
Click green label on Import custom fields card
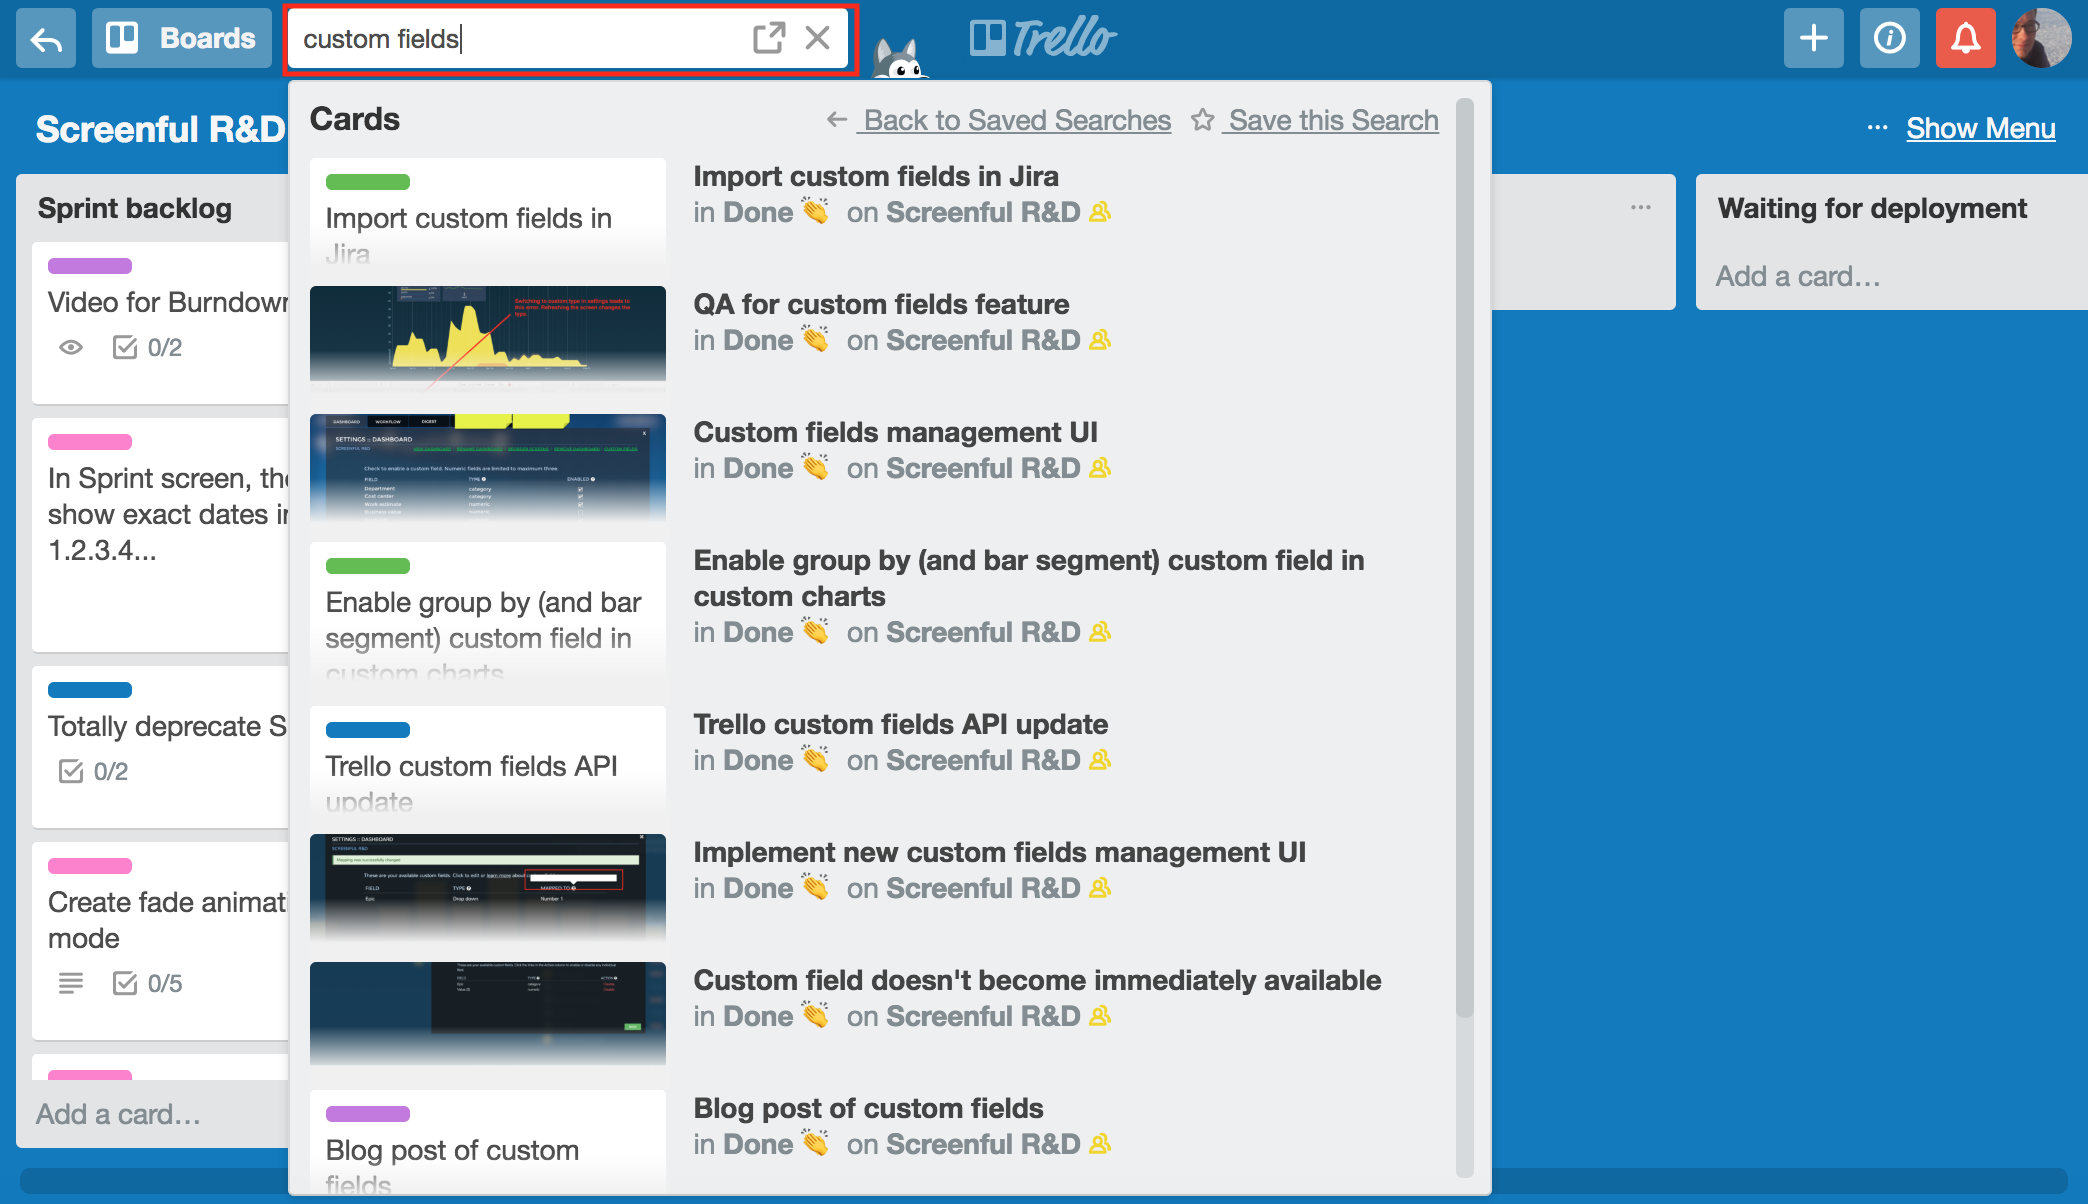pyautogui.click(x=368, y=182)
